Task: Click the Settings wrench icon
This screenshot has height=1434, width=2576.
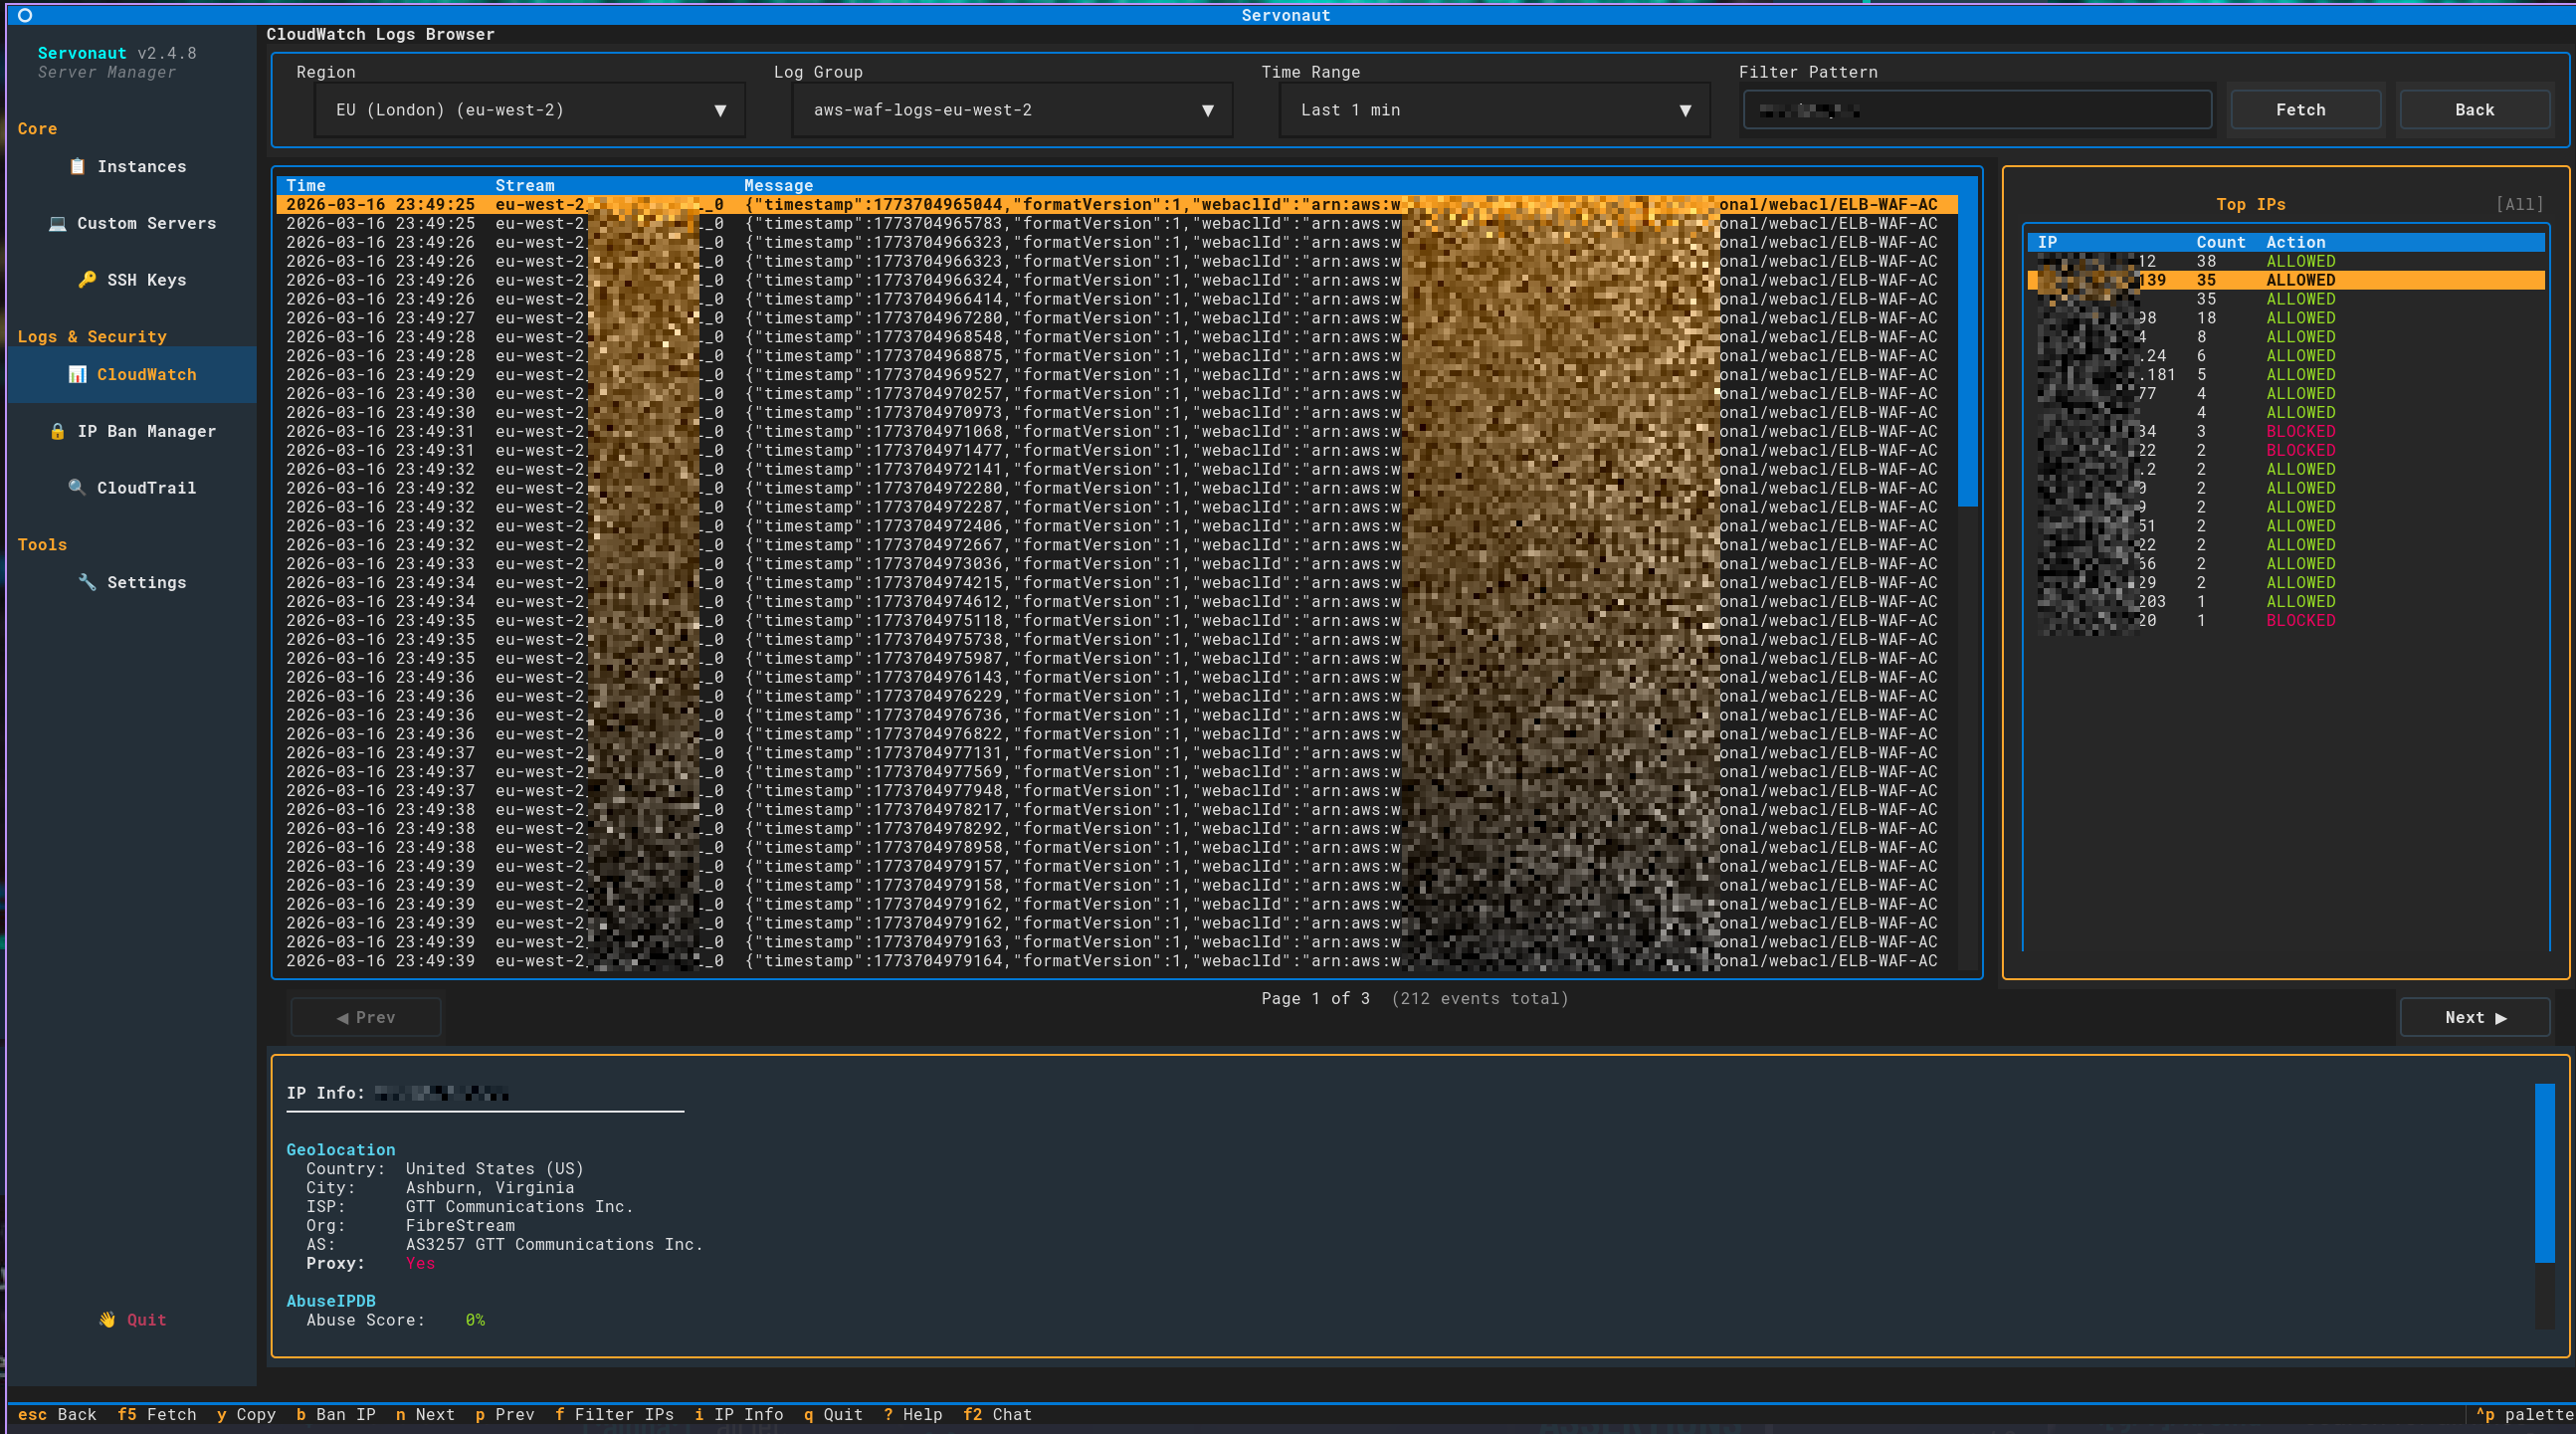Action: [87, 582]
